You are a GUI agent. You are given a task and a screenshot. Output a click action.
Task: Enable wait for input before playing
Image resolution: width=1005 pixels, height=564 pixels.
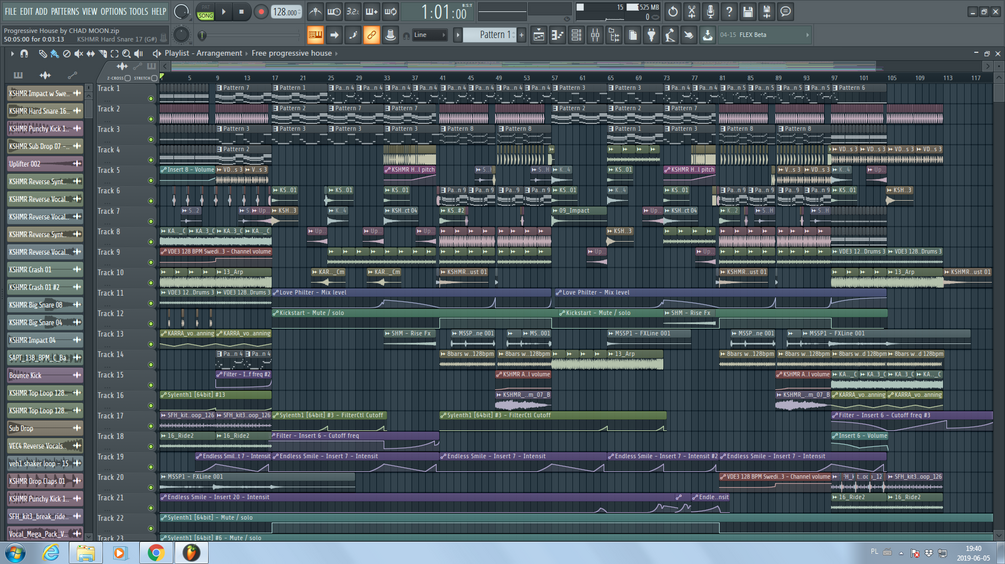pos(334,12)
